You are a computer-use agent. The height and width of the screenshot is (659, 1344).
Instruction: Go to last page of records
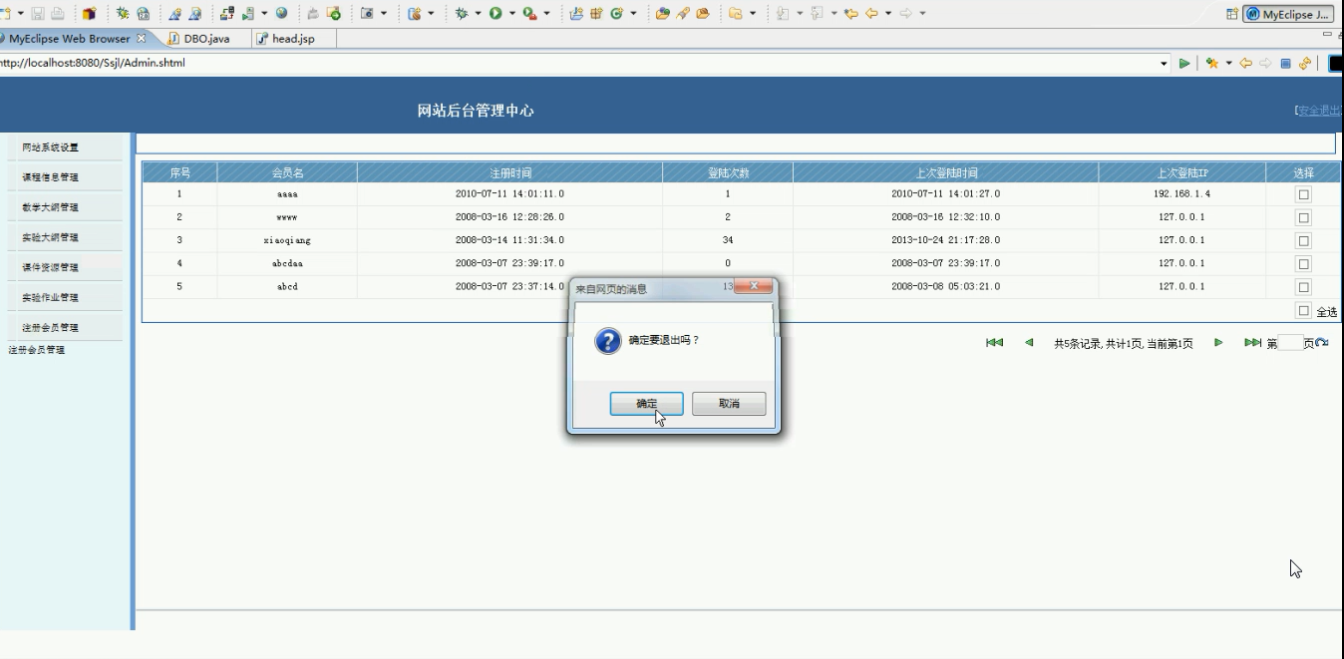click(1252, 343)
